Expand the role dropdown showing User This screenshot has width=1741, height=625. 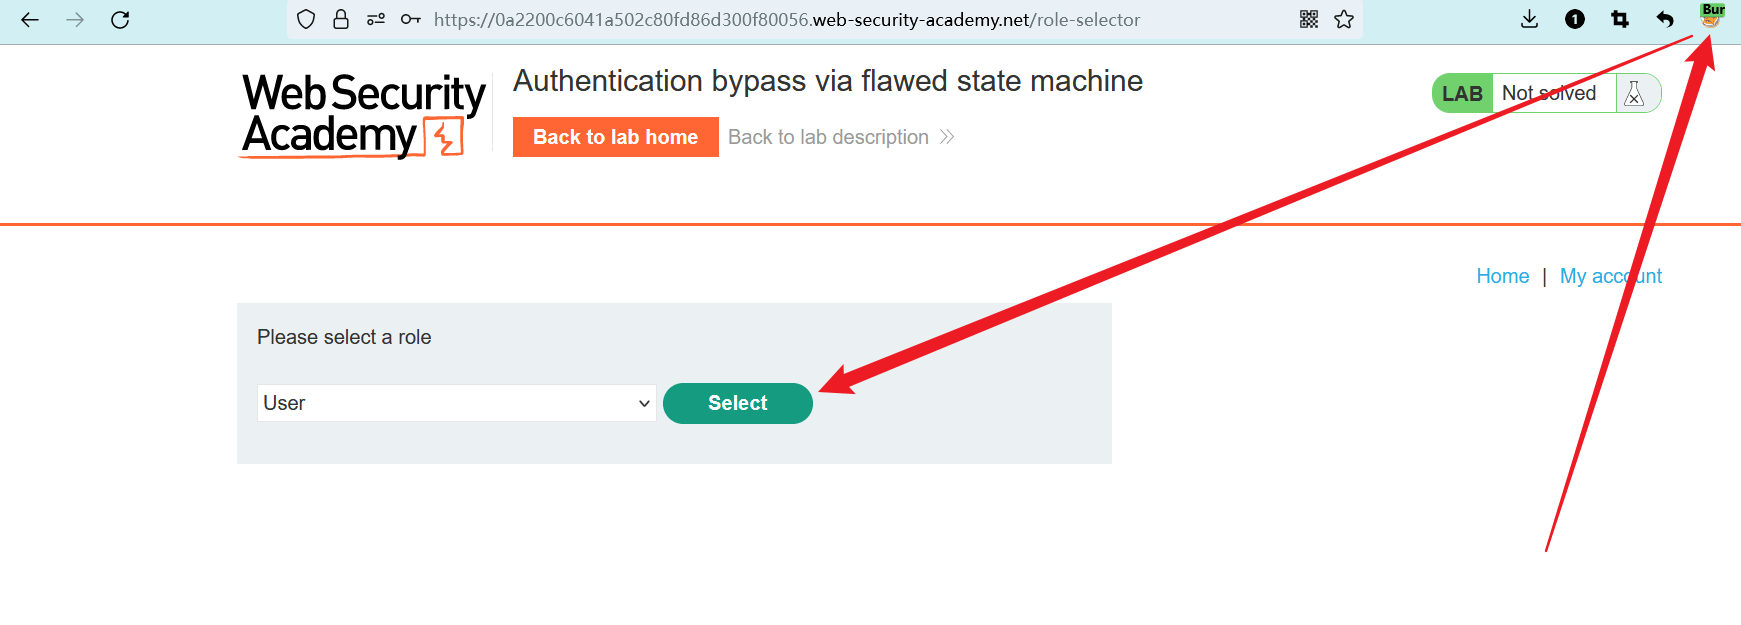coord(456,403)
